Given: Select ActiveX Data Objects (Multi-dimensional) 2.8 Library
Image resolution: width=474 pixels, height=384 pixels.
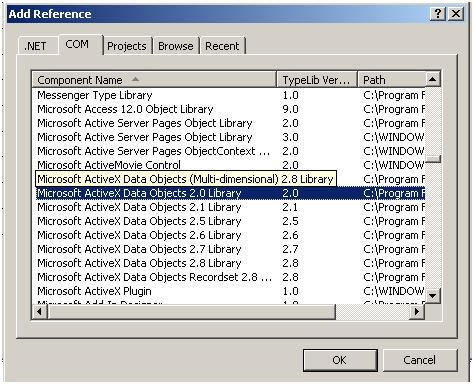Looking at the screenshot, I should tap(185, 179).
